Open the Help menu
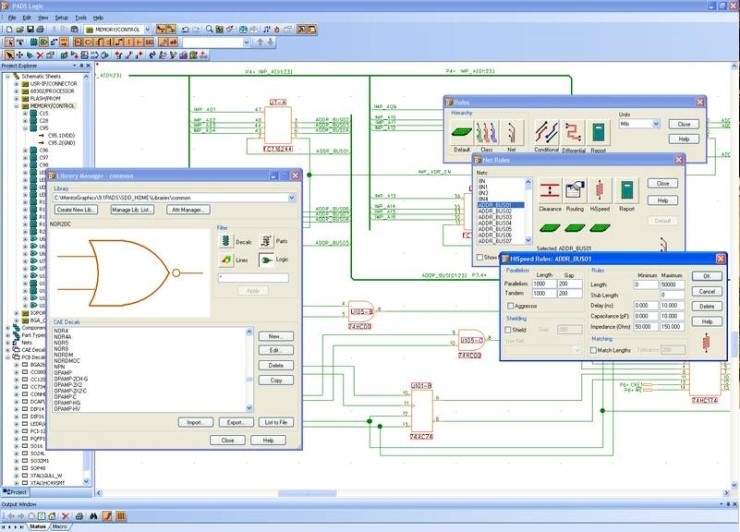The height and width of the screenshot is (532, 740). pyautogui.click(x=98, y=17)
